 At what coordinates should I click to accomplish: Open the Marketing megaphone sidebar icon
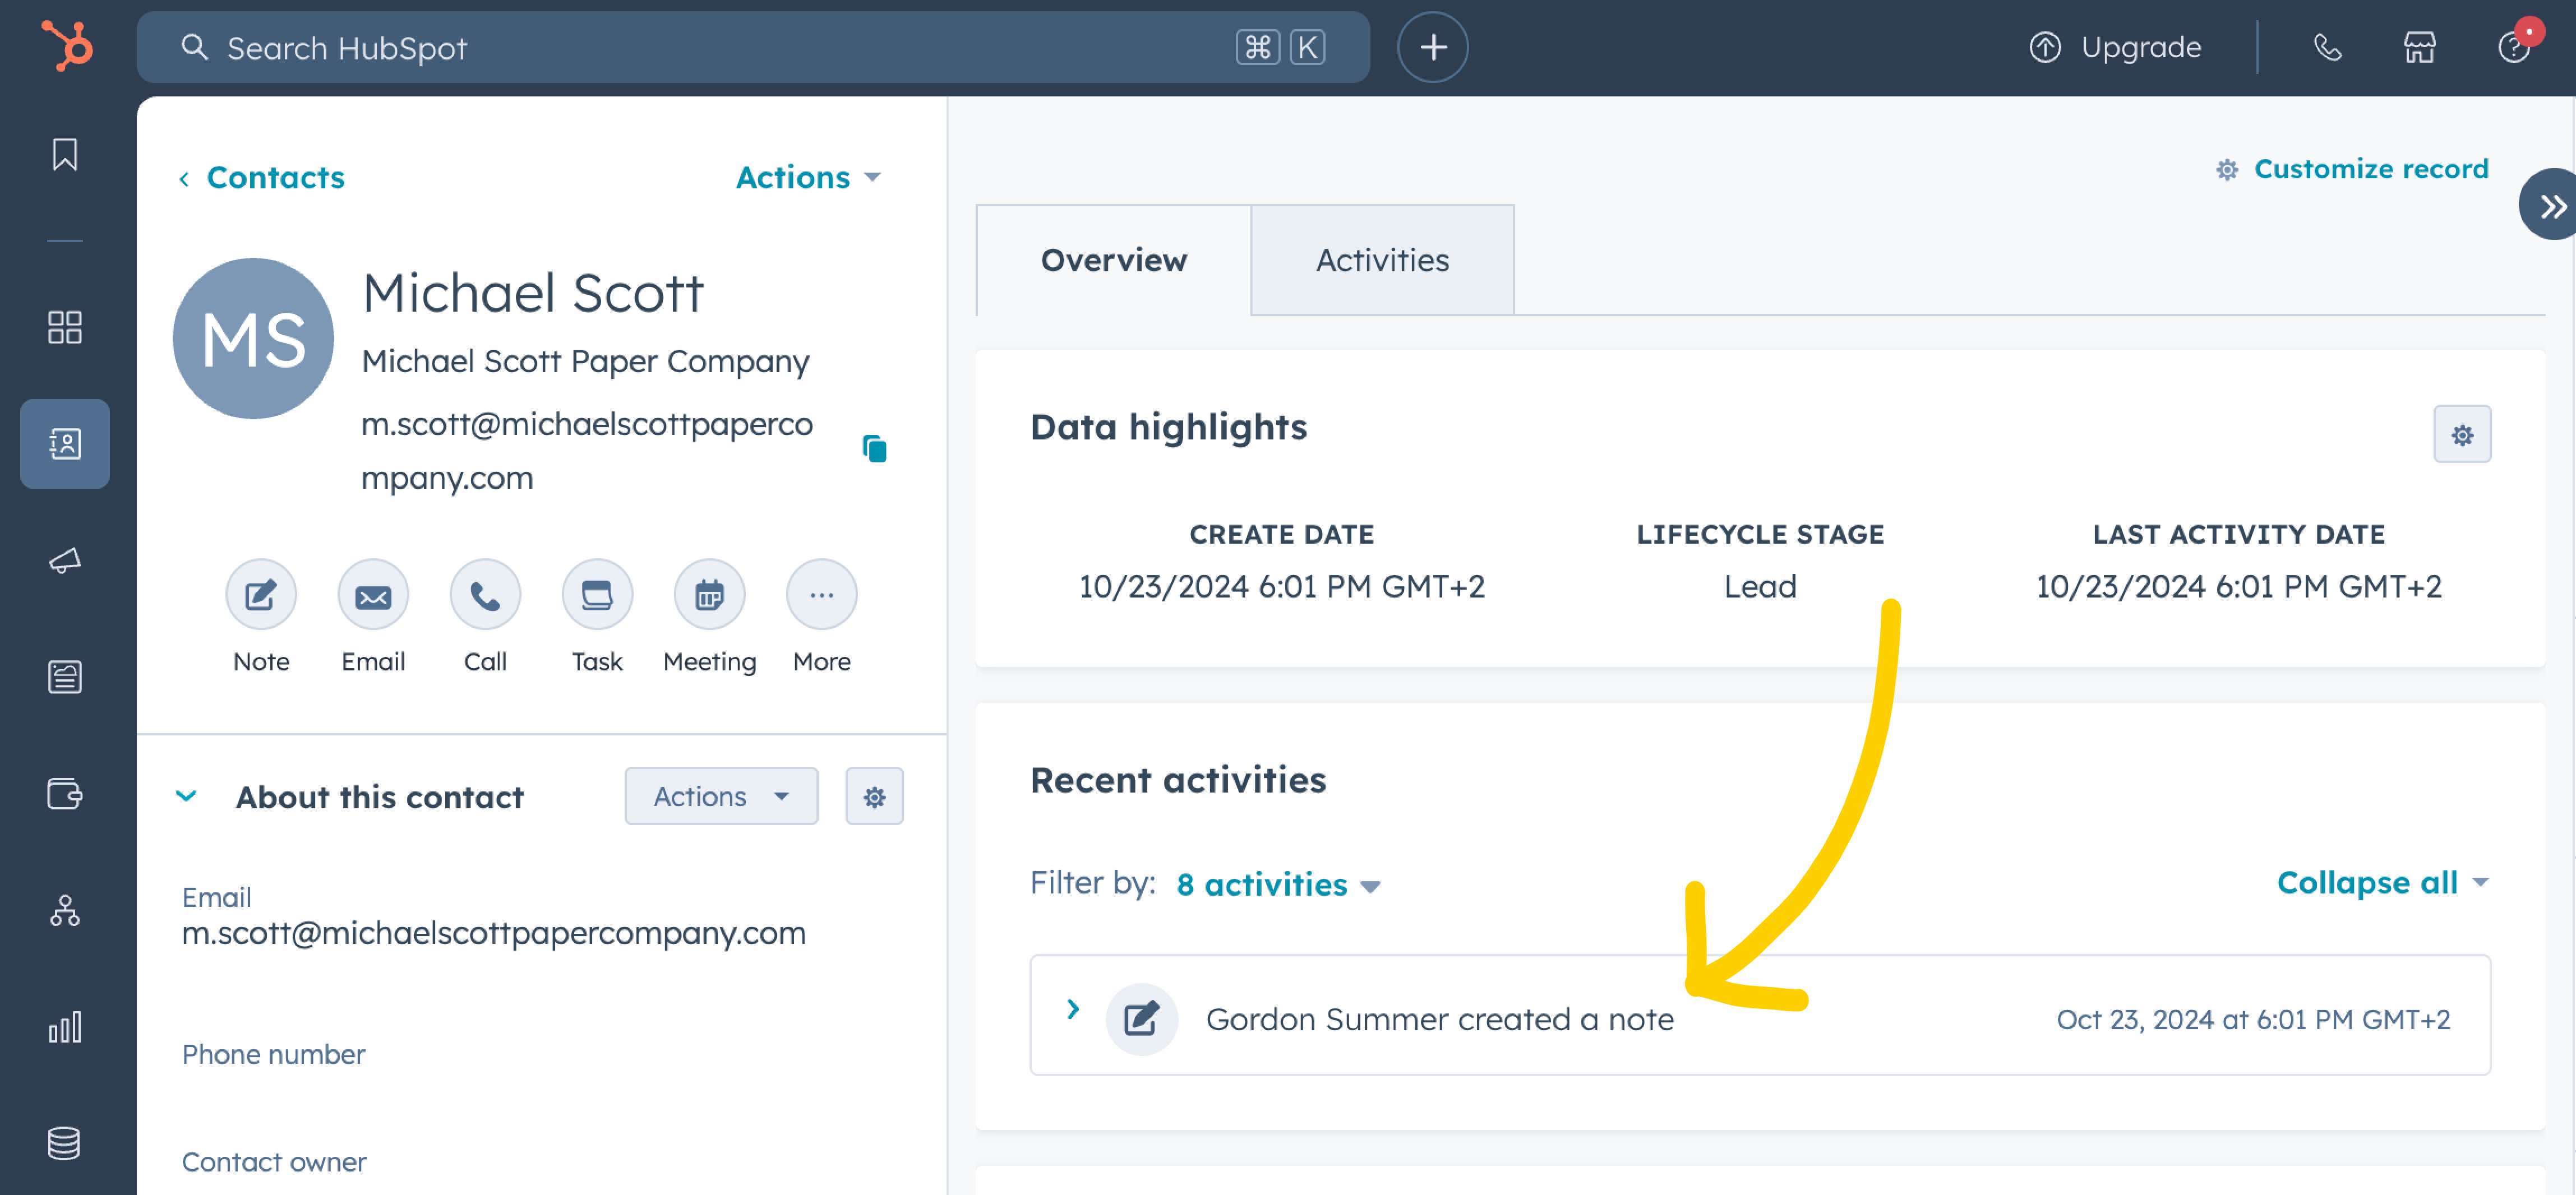[65, 560]
